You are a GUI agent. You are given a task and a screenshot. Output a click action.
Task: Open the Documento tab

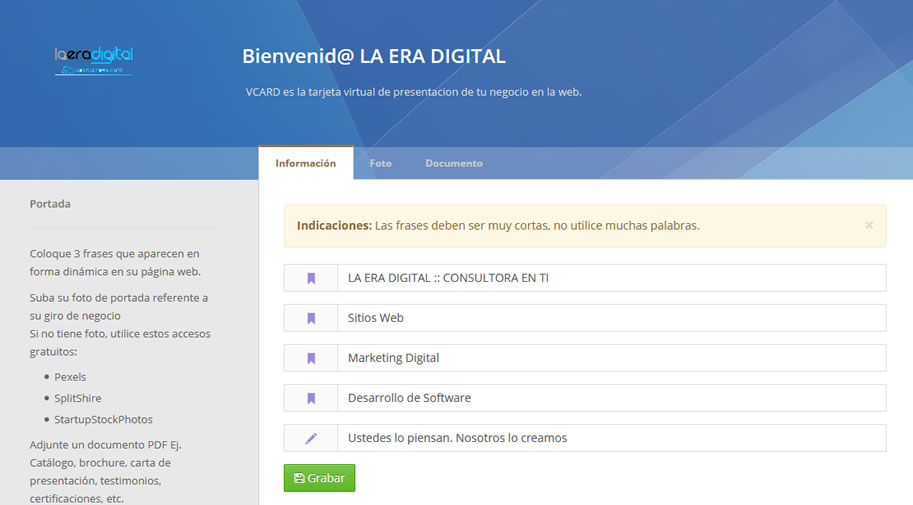coord(453,163)
